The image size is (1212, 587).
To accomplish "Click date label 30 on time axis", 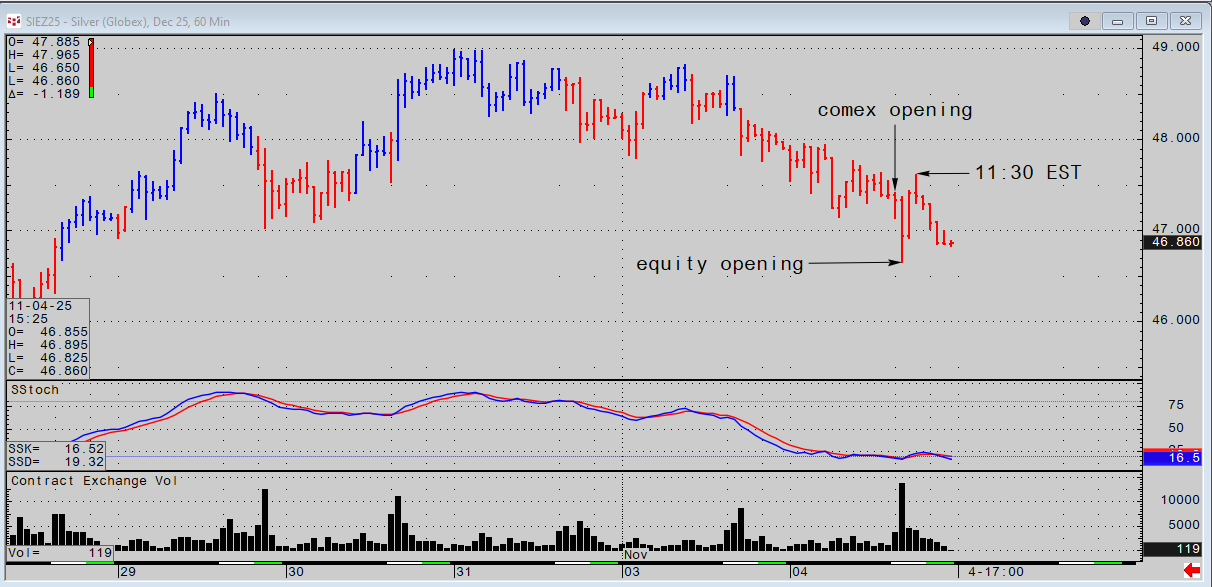I will pyautogui.click(x=295, y=572).
